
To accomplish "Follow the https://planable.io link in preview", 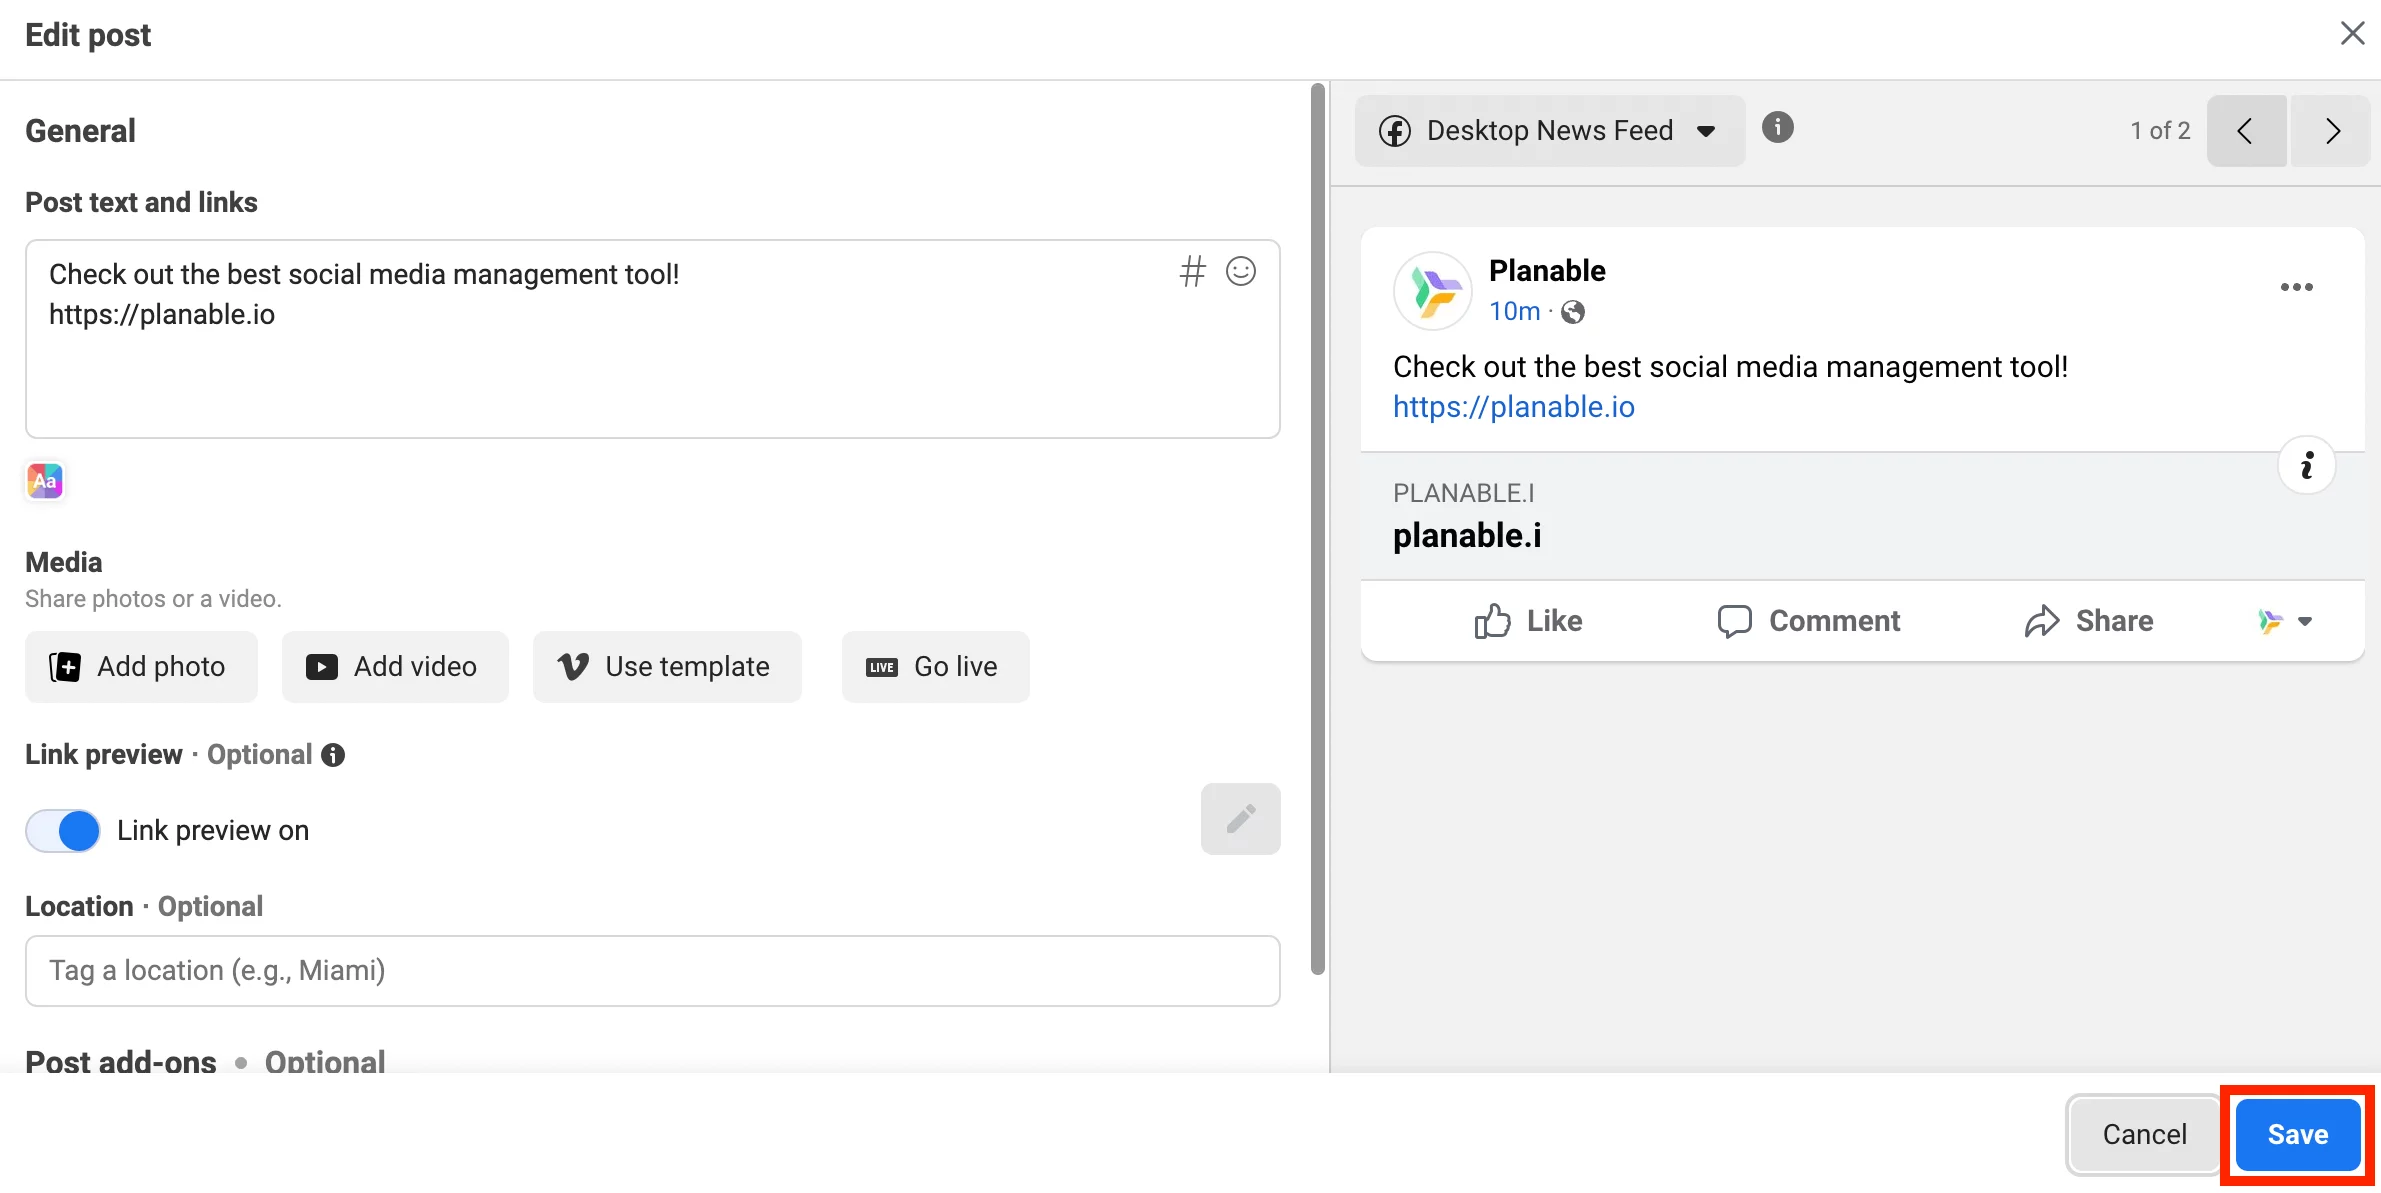I will click(x=1514, y=407).
